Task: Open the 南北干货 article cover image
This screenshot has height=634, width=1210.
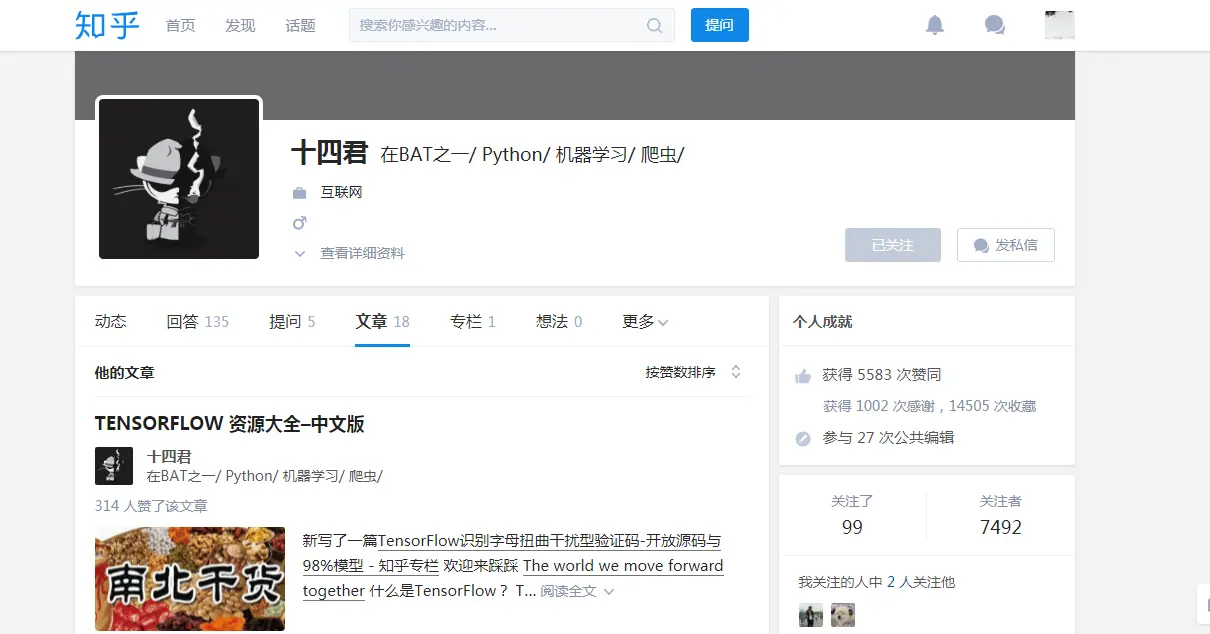Action: coord(190,579)
